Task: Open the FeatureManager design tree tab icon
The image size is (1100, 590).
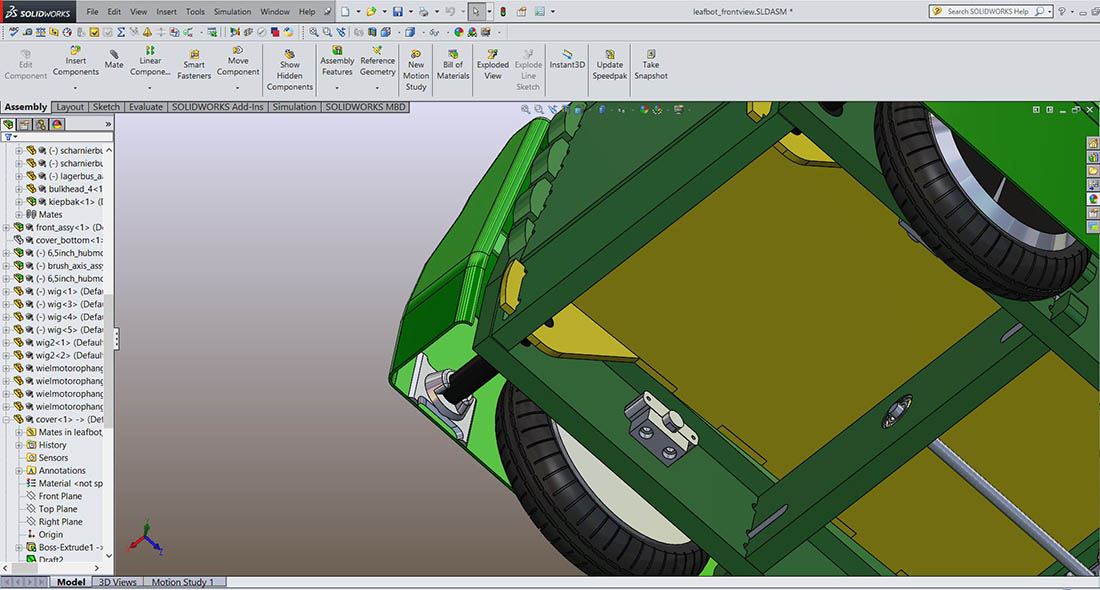Action: click(8, 124)
